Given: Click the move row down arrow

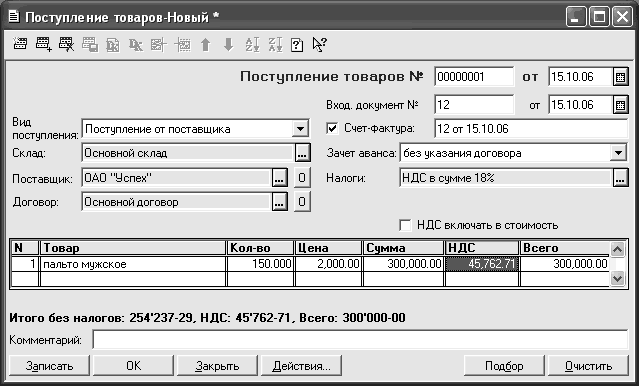Looking at the screenshot, I should pos(229,44).
